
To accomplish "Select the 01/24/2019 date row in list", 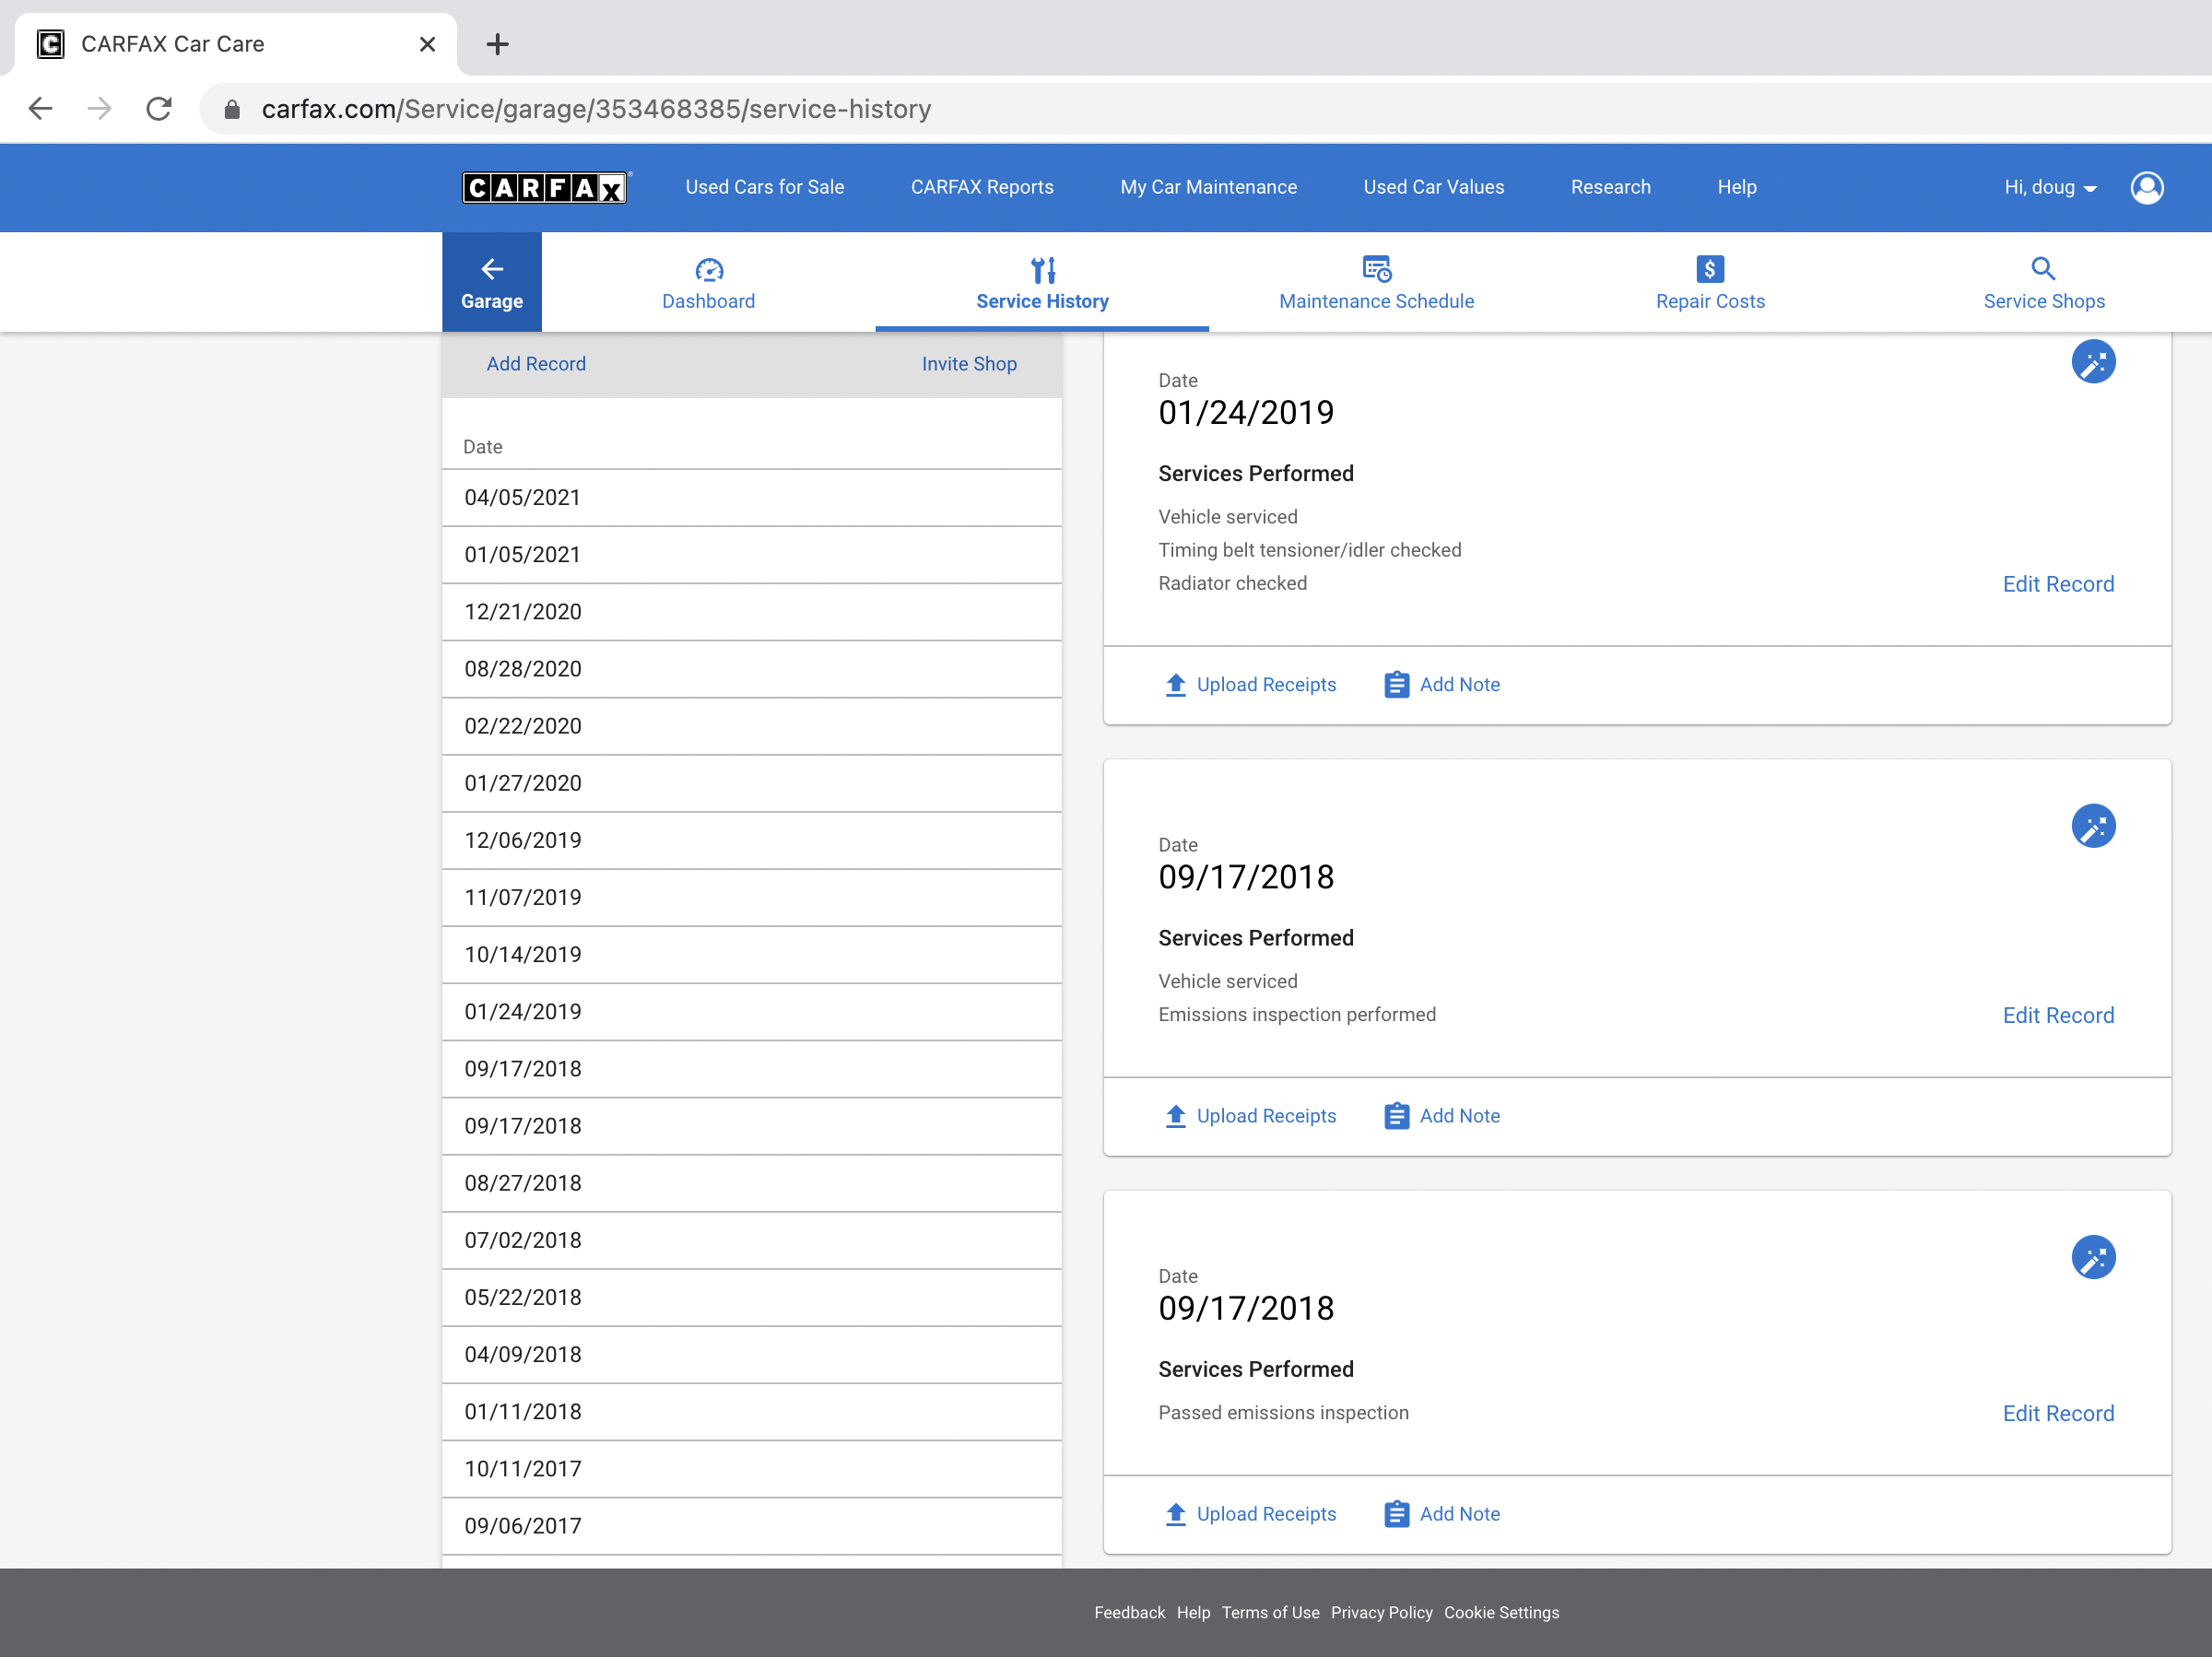I will point(752,1011).
